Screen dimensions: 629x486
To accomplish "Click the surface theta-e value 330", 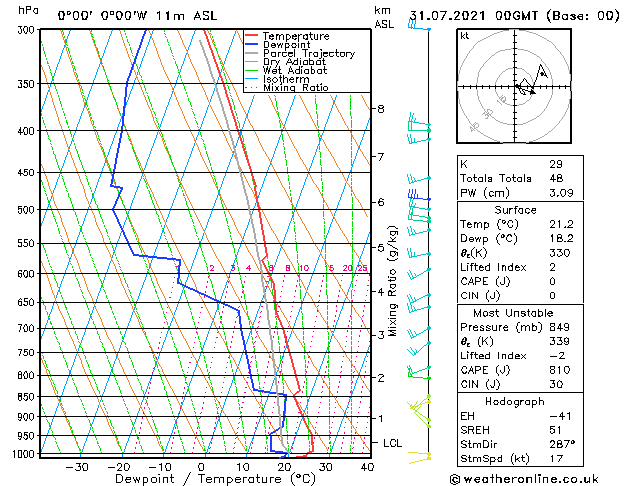I will pyautogui.click(x=560, y=253).
